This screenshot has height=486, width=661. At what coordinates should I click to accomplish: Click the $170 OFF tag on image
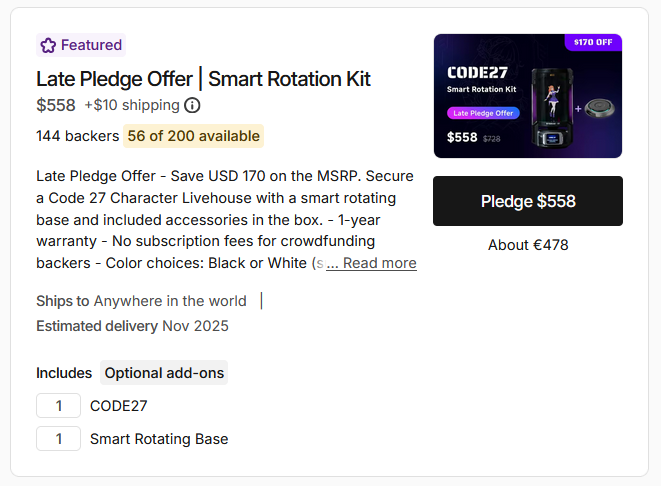[x=593, y=42]
